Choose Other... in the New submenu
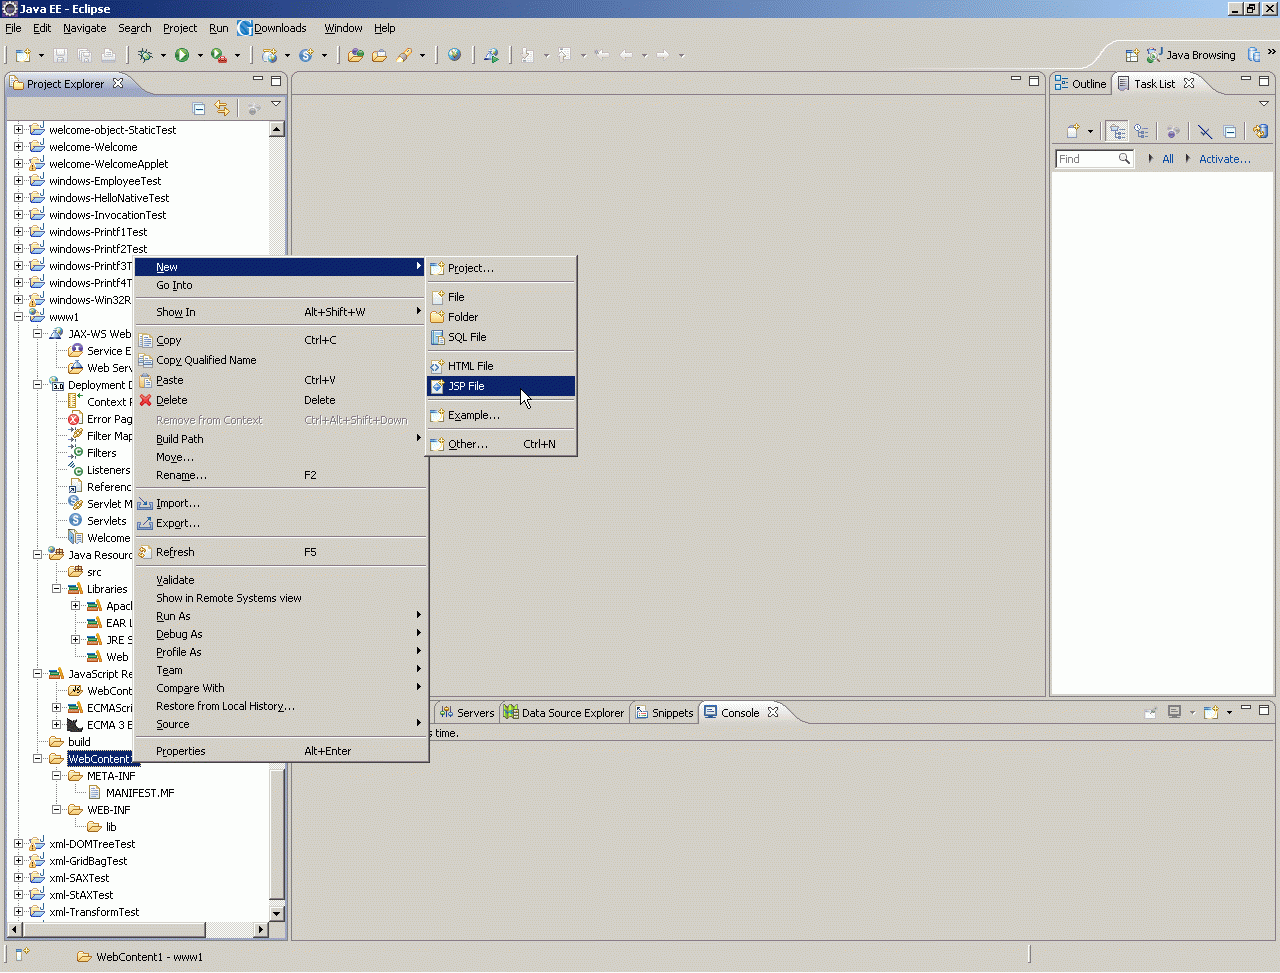Viewport: 1280px width, 973px height. pyautogui.click(x=502, y=444)
